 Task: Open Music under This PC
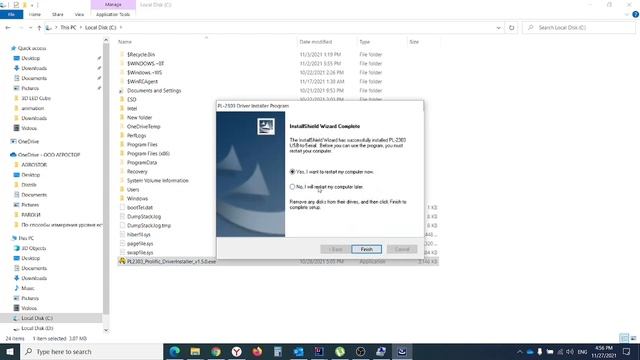[x=28, y=288]
